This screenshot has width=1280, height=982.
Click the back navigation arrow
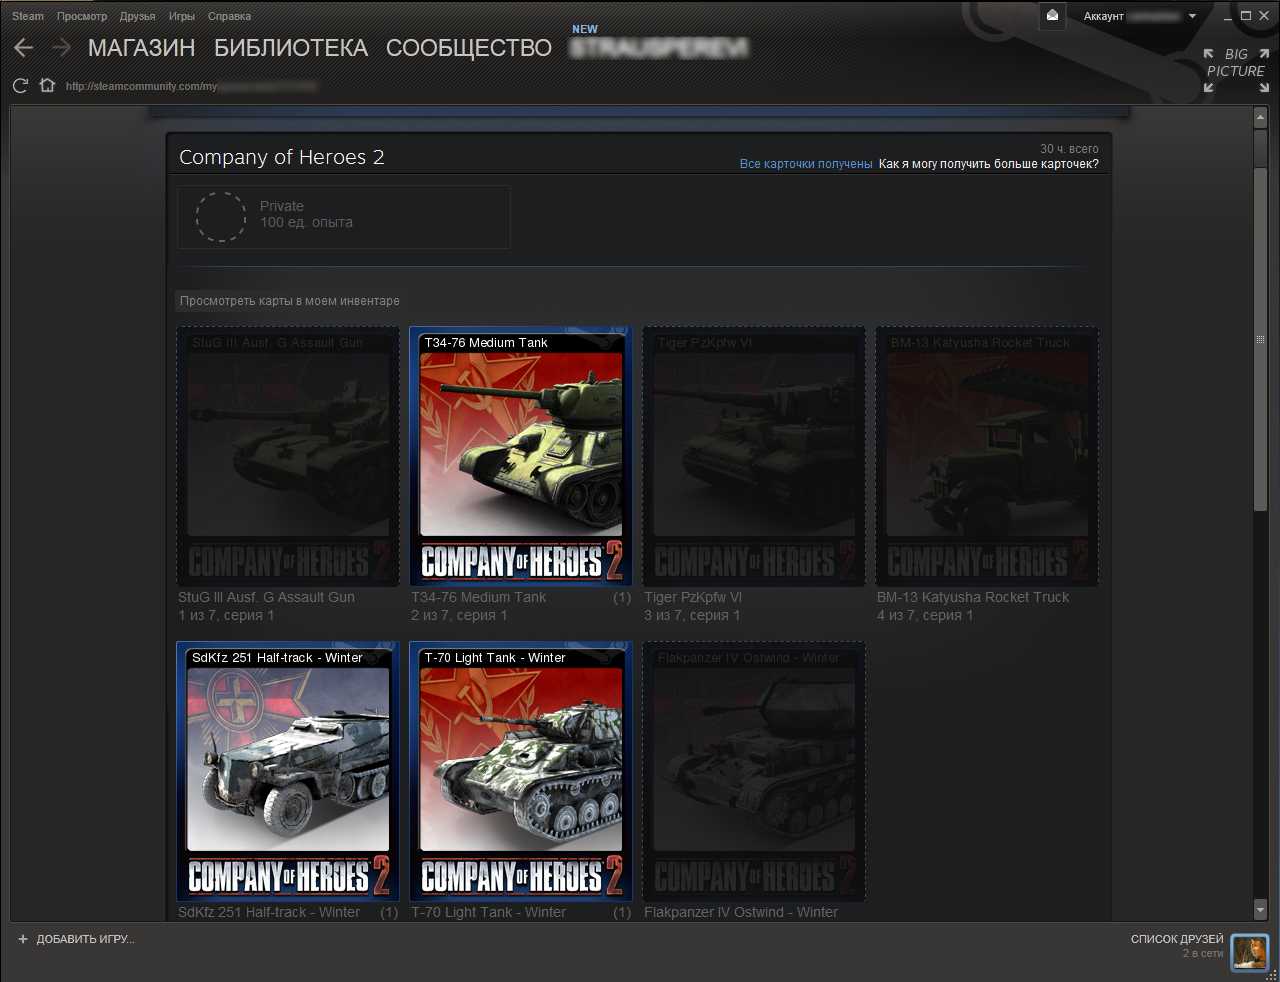[24, 48]
